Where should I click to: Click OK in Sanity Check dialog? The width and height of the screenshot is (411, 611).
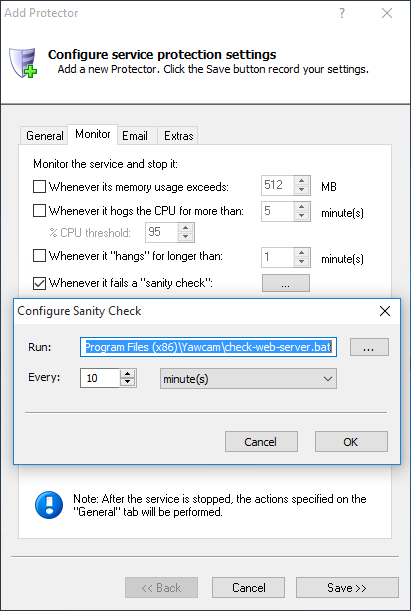point(351,441)
